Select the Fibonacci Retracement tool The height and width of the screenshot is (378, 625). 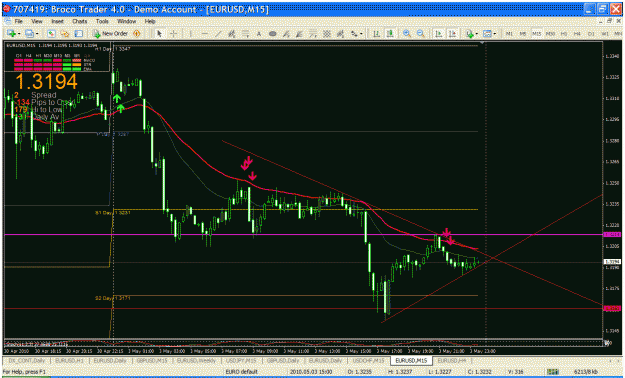pyautogui.click(x=246, y=34)
